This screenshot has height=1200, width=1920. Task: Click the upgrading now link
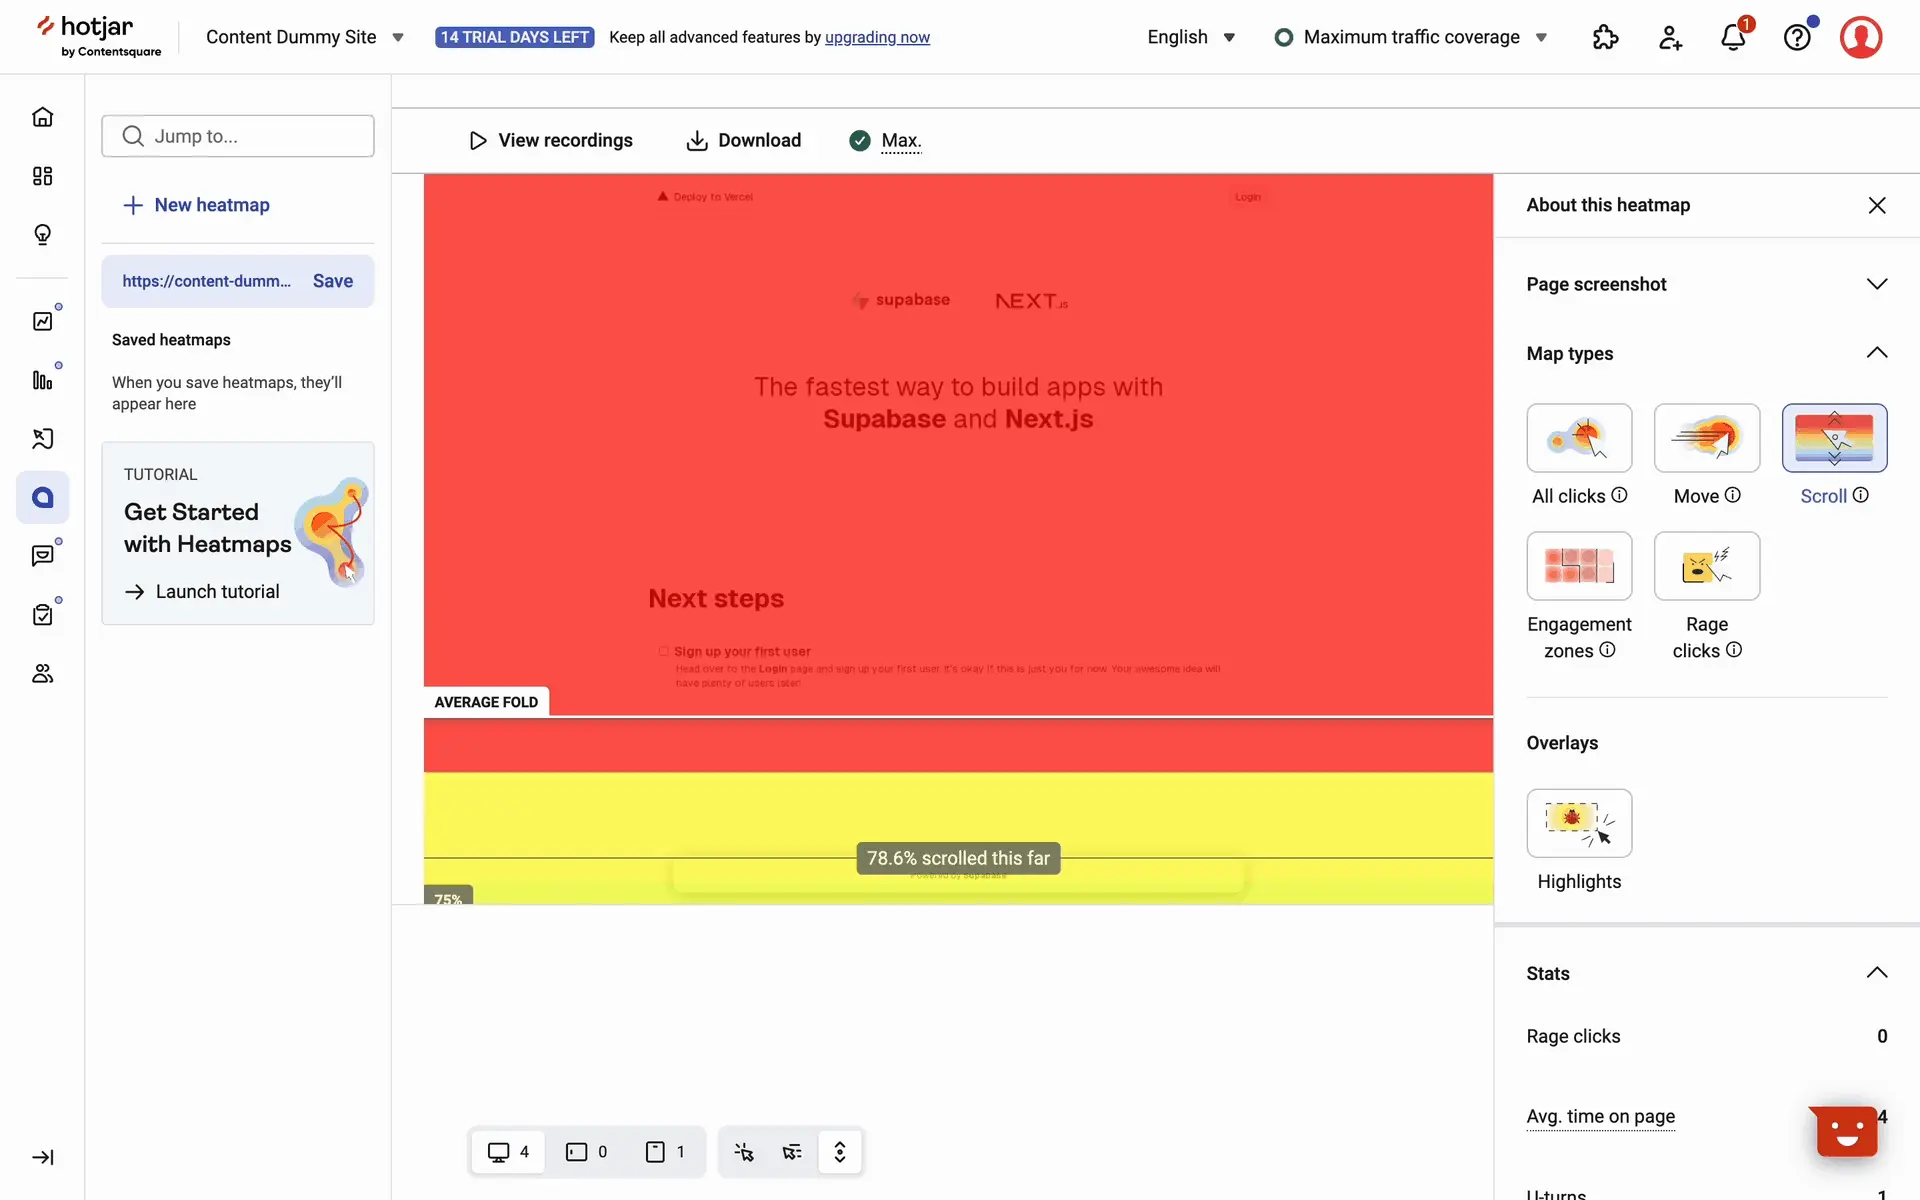point(877,37)
